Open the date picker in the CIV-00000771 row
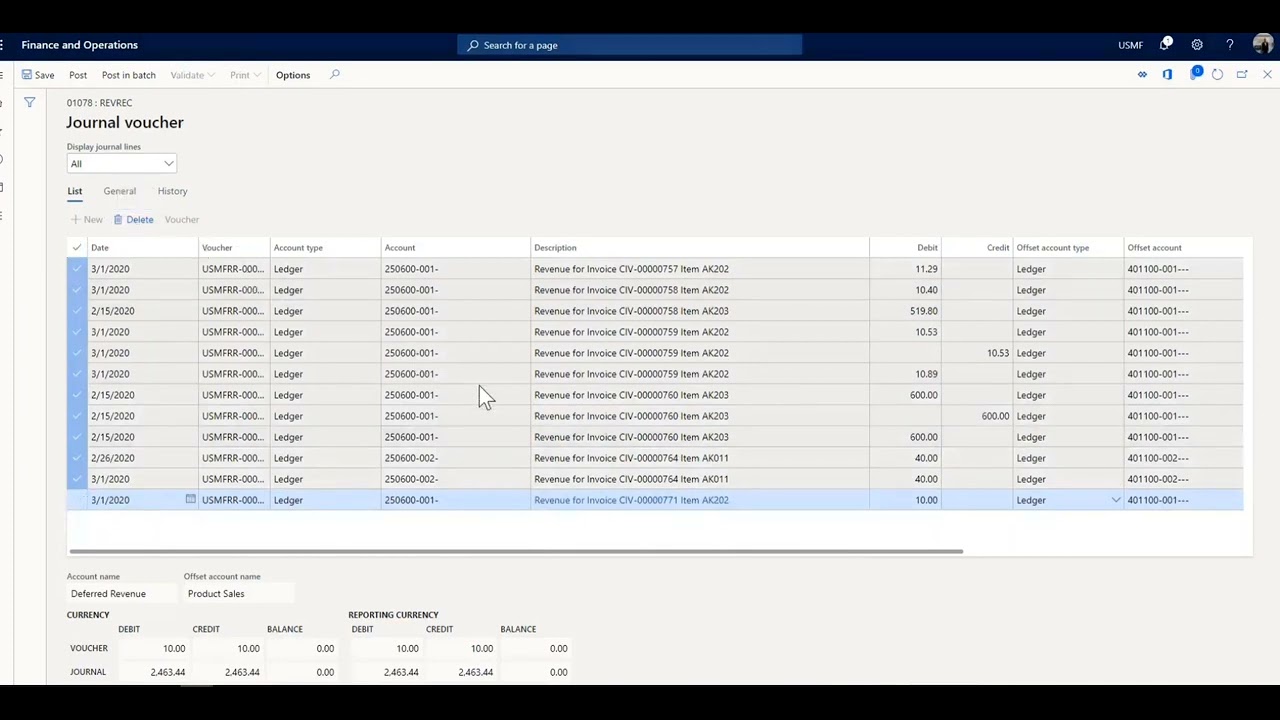Screen dimensions: 1280x720 click(x=190, y=499)
